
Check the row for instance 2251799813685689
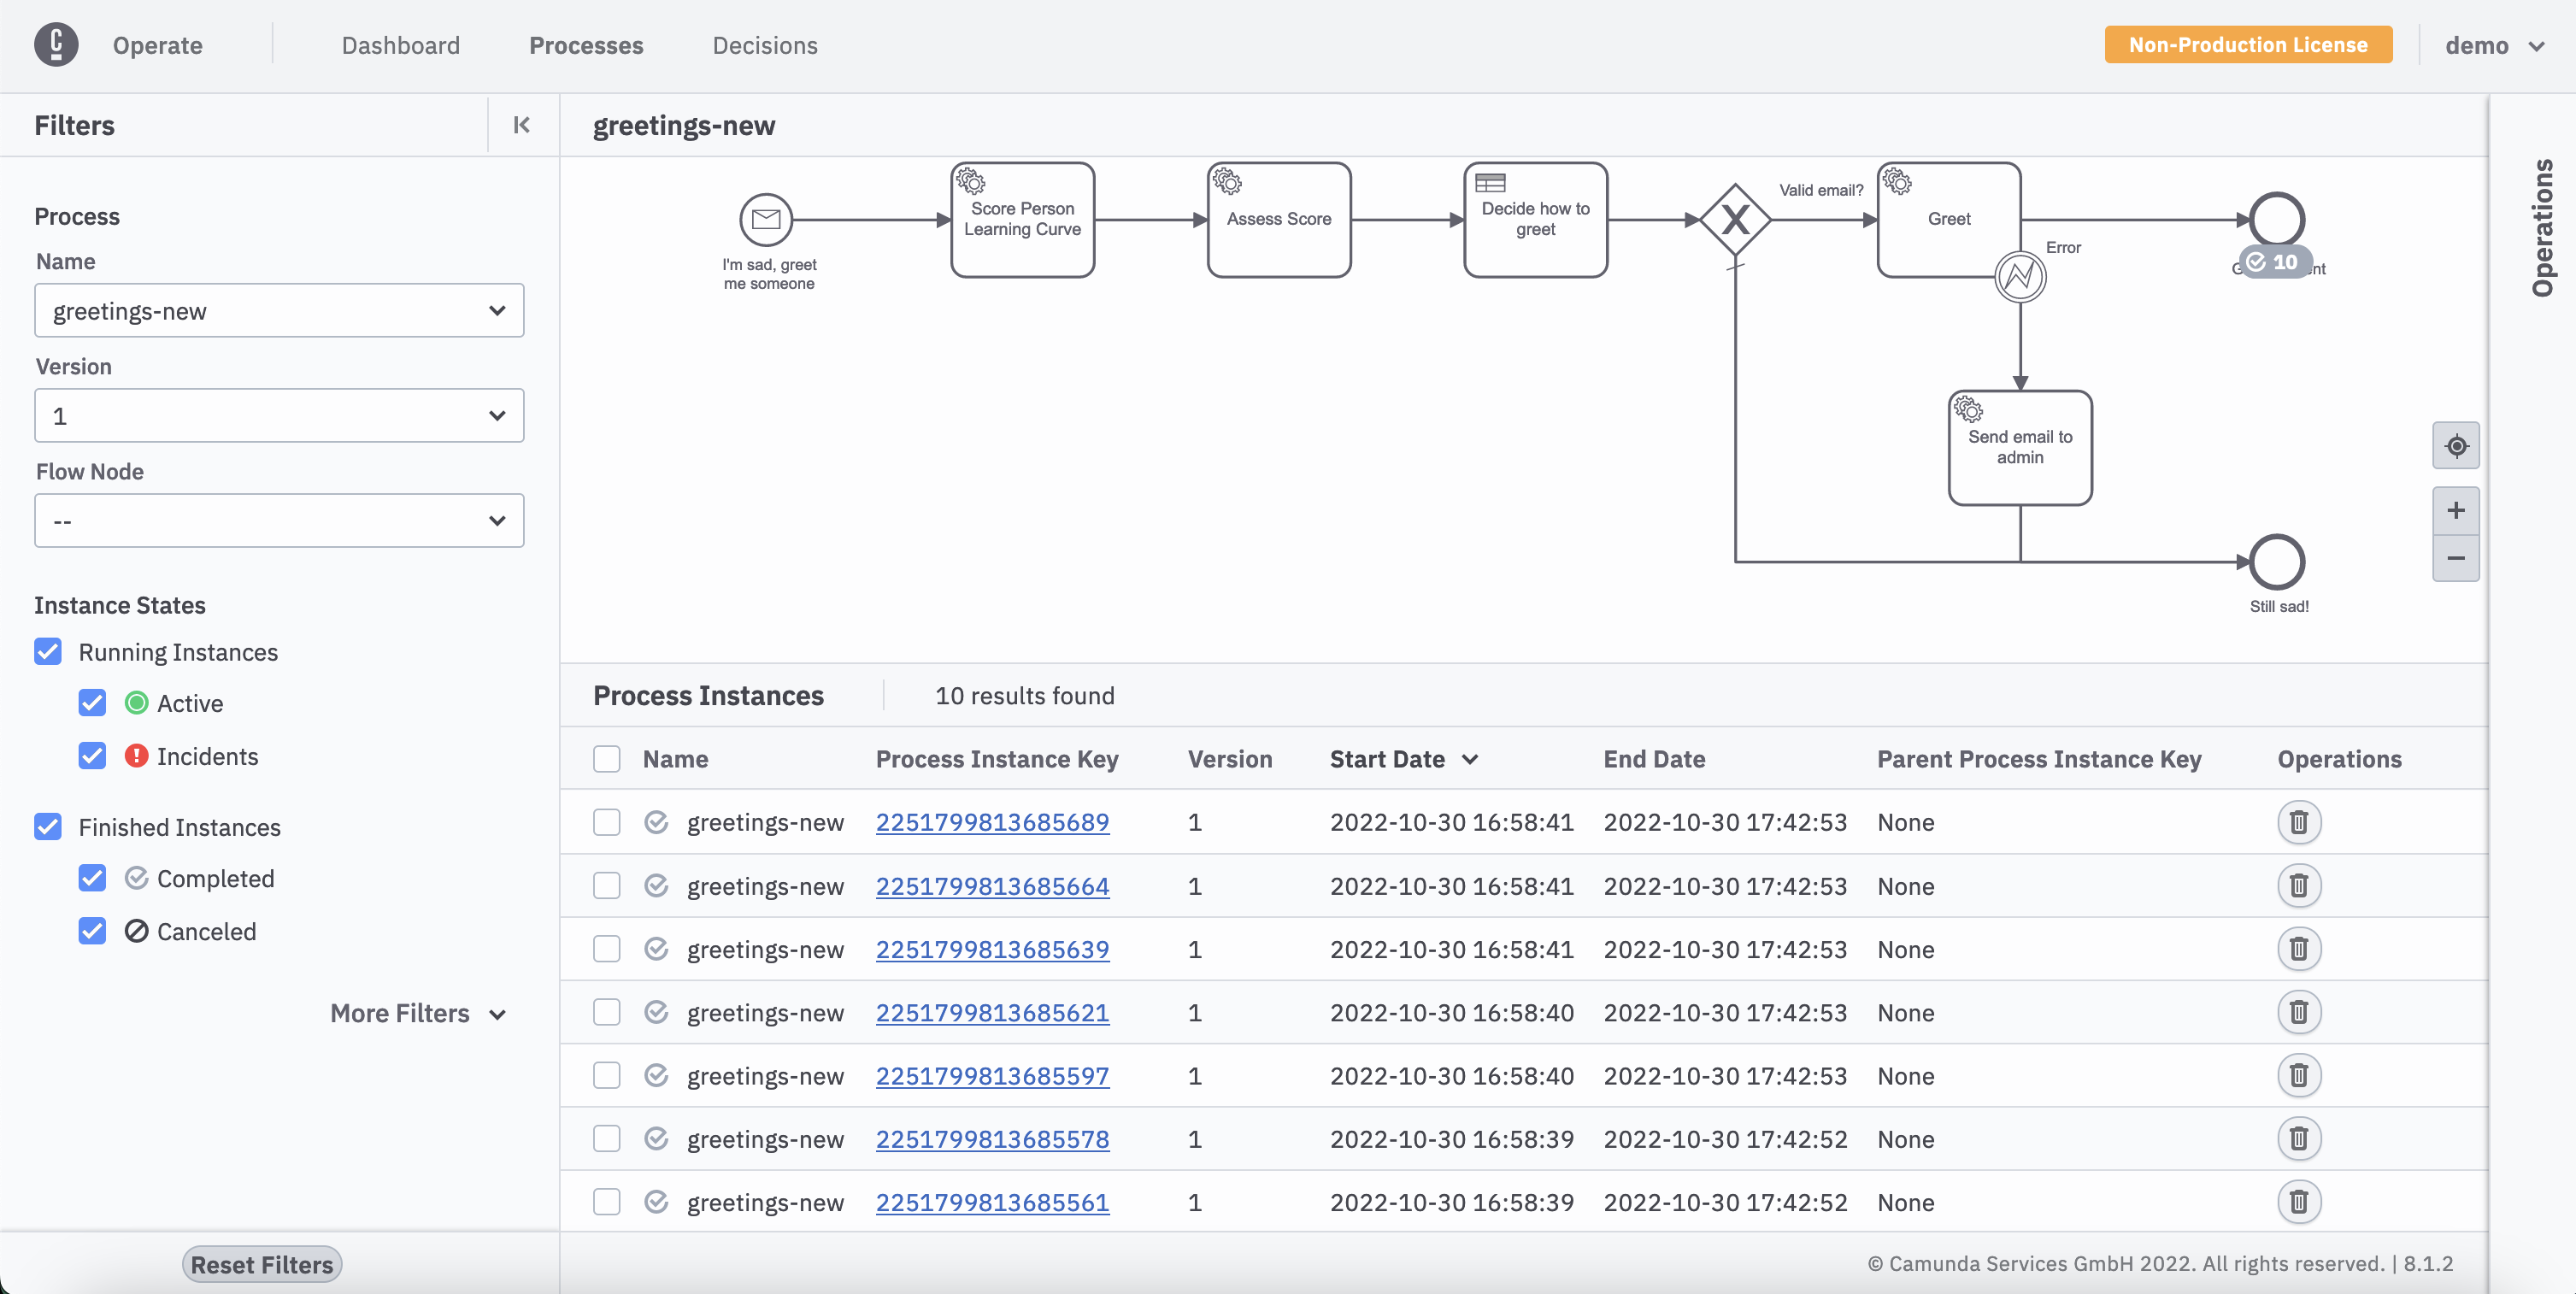[607, 822]
